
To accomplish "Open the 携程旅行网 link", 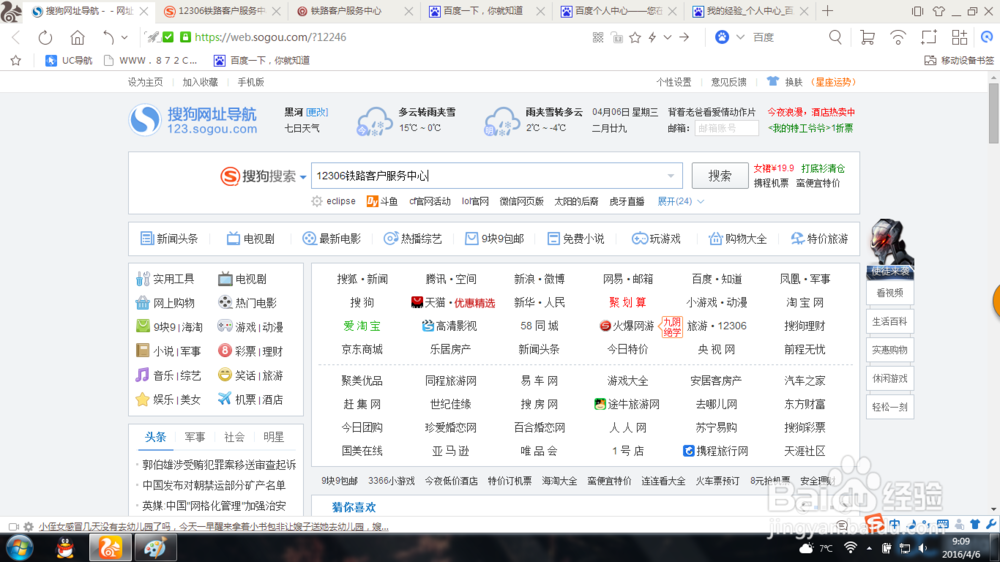I will (716, 451).
